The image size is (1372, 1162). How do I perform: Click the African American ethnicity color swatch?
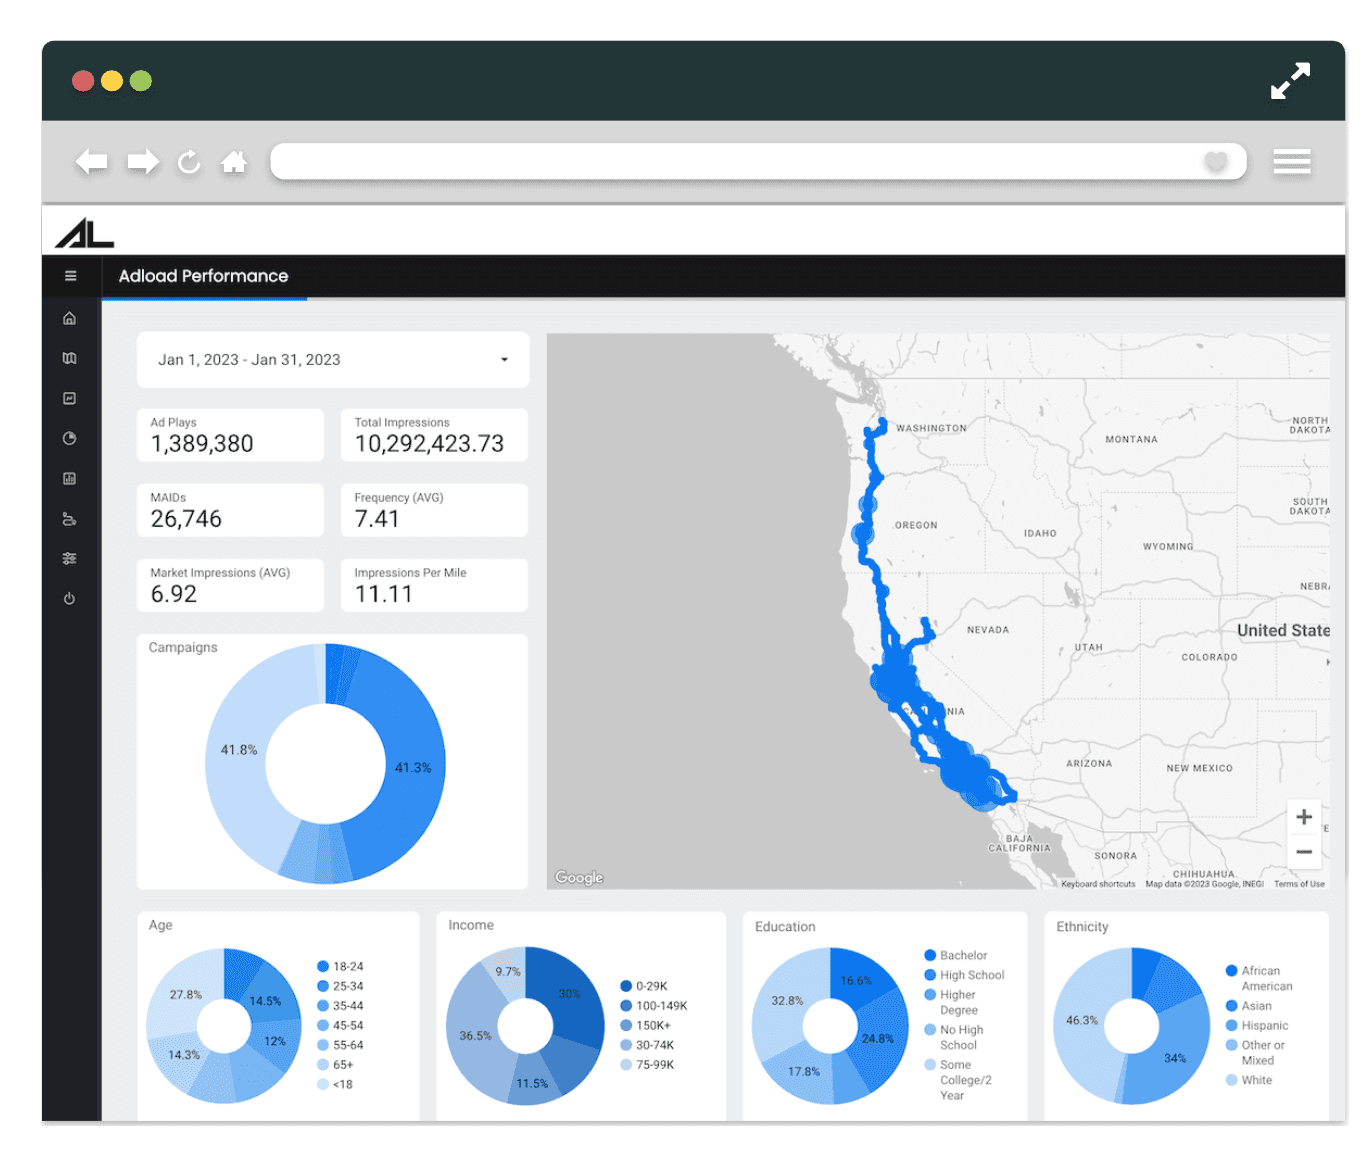1232,971
